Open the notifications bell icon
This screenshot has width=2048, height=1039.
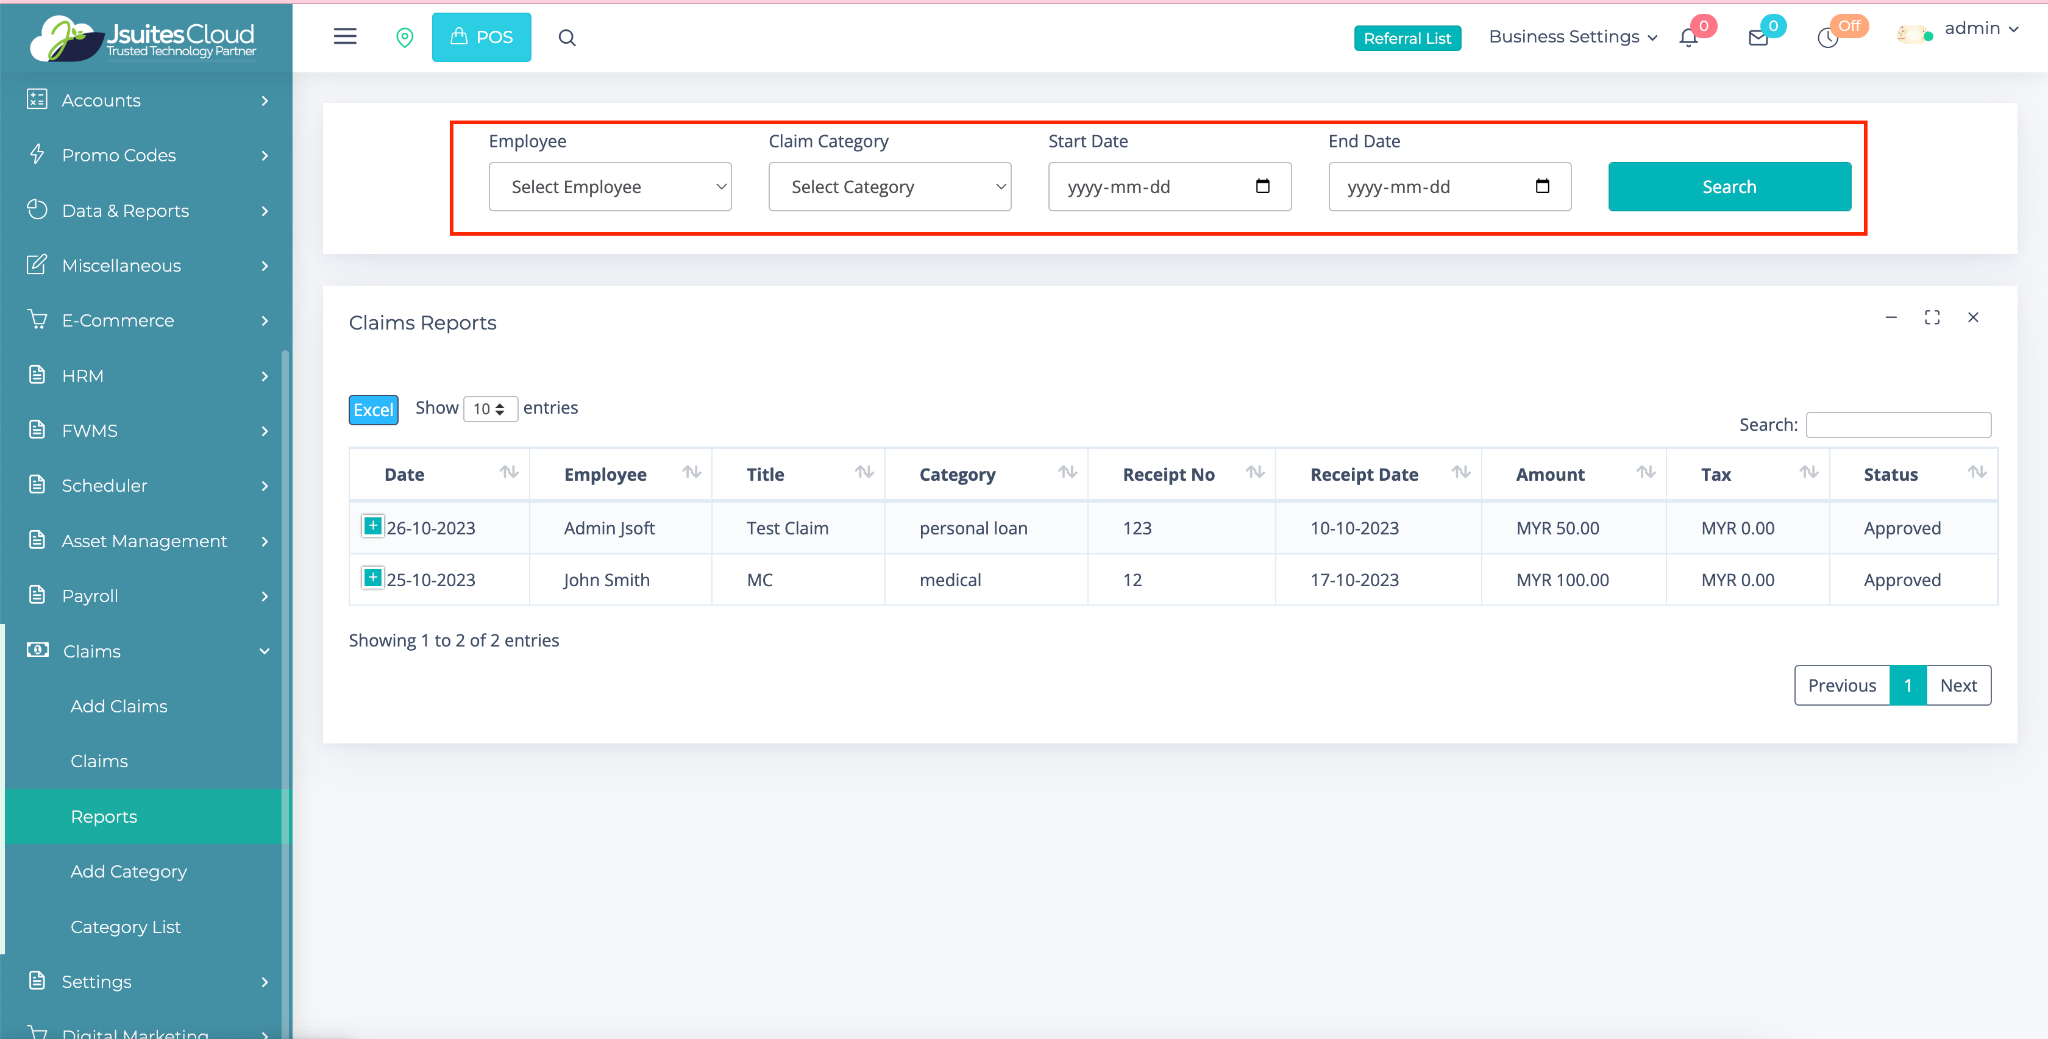pyautogui.click(x=1689, y=38)
